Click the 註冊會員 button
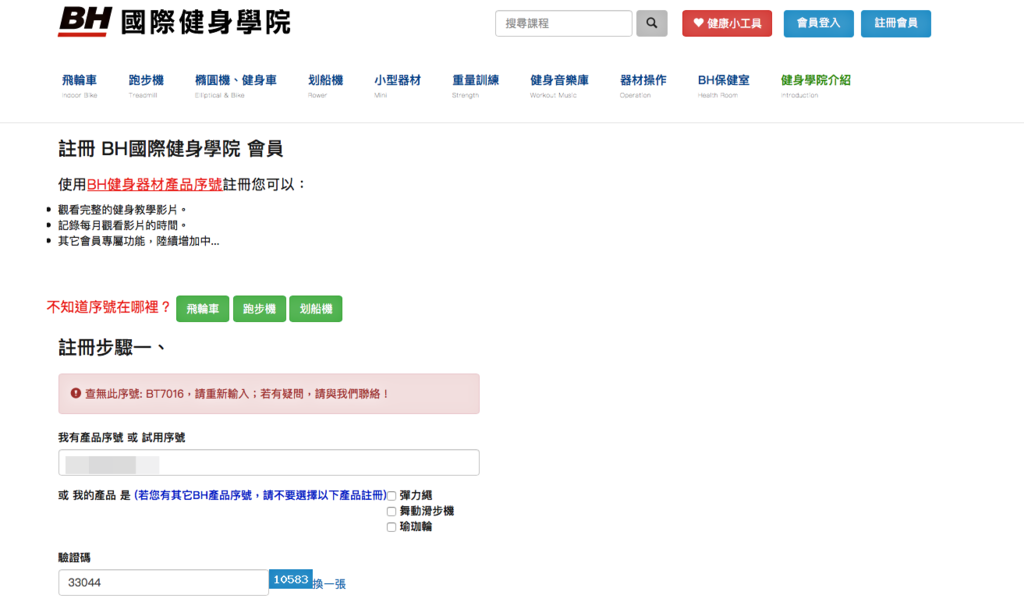Screen dimensions: 1024x602 896,24
